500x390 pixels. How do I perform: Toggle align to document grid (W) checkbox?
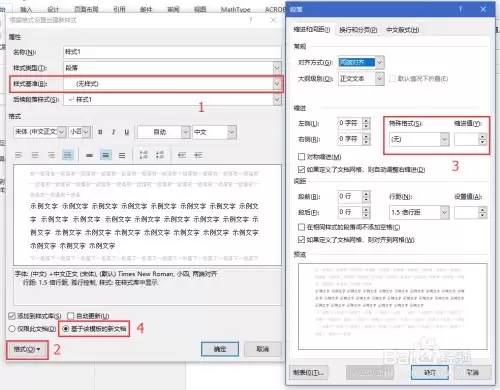301,239
